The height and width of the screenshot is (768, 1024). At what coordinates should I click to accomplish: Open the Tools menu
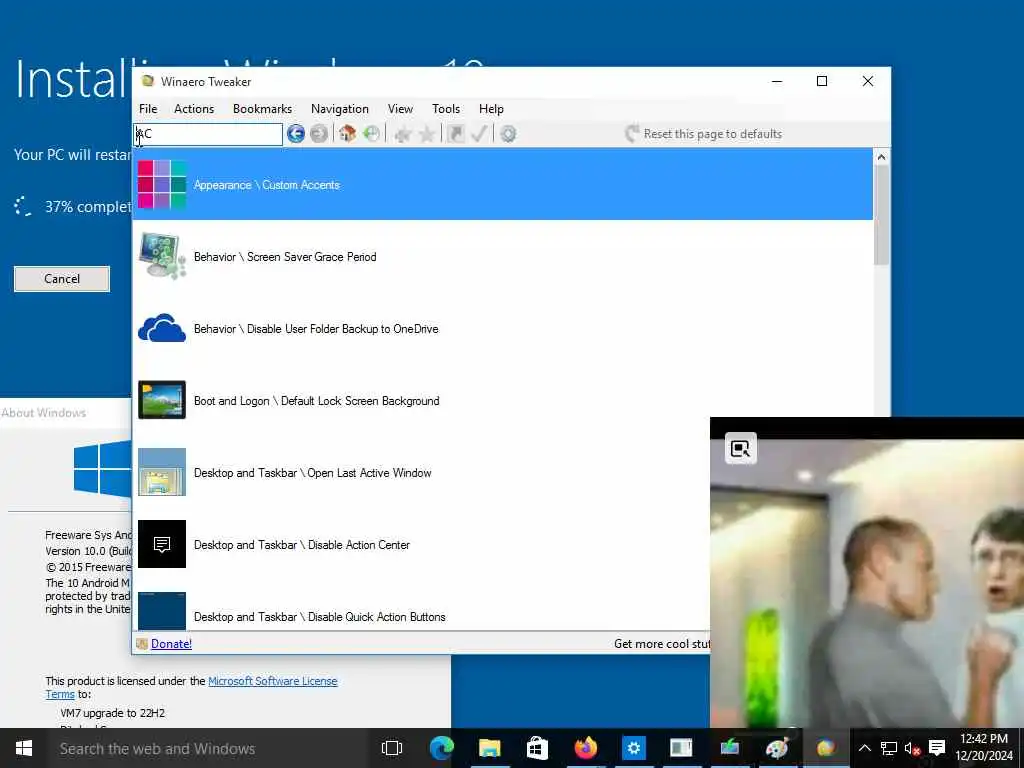click(x=446, y=109)
